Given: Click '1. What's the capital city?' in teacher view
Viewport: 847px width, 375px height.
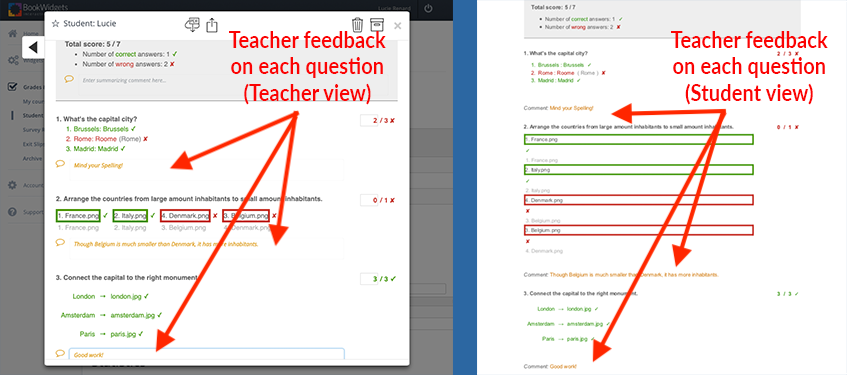Looking at the screenshot, I should (96, 118).
